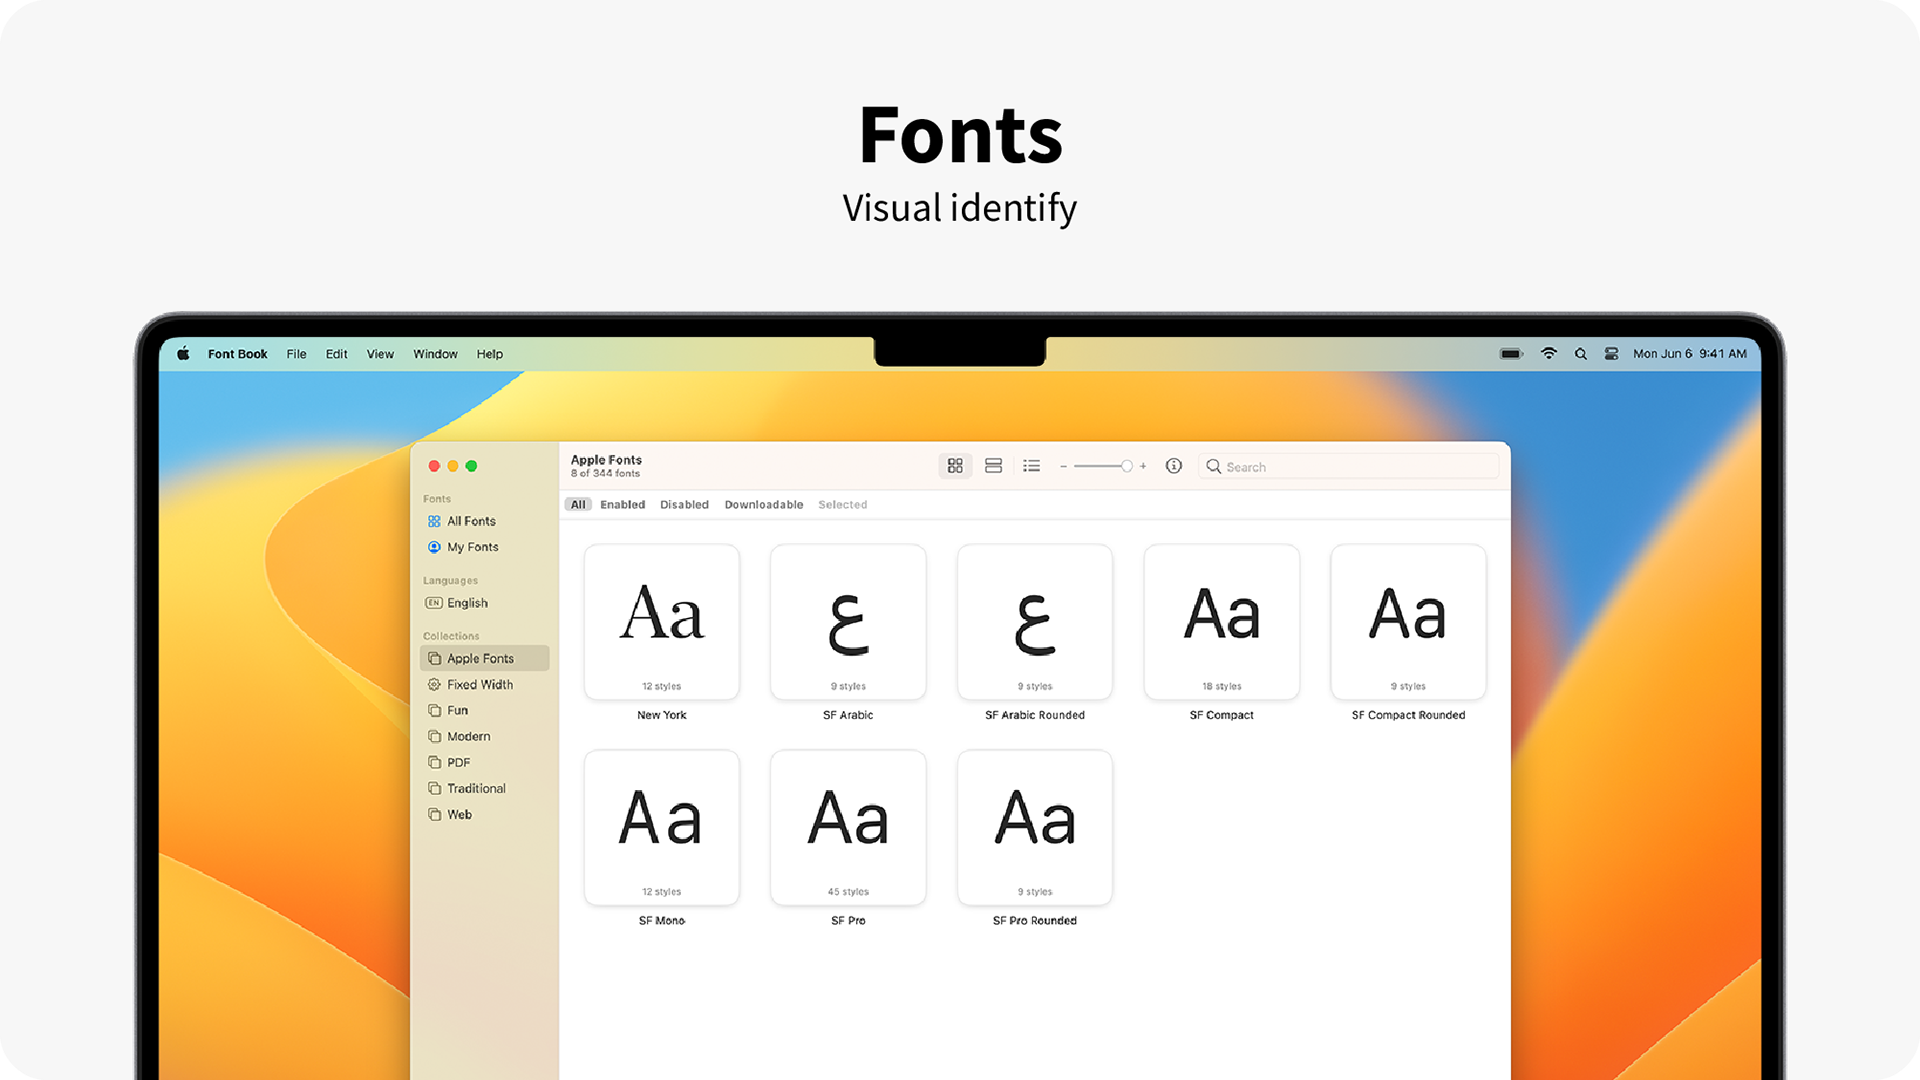Click the PDF collection icon
The height and width of the screenshot is (1080, 1920).
tap(434, 762)
